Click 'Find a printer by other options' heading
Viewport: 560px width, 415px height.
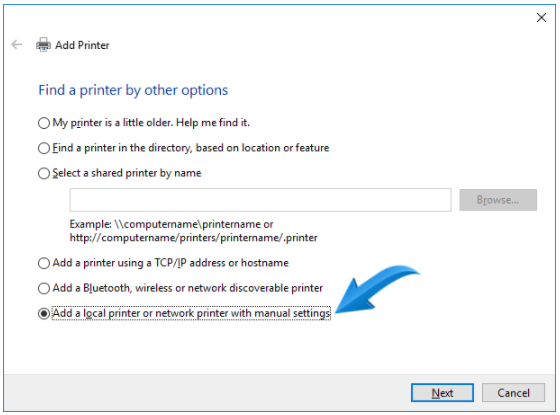point(133,90)
